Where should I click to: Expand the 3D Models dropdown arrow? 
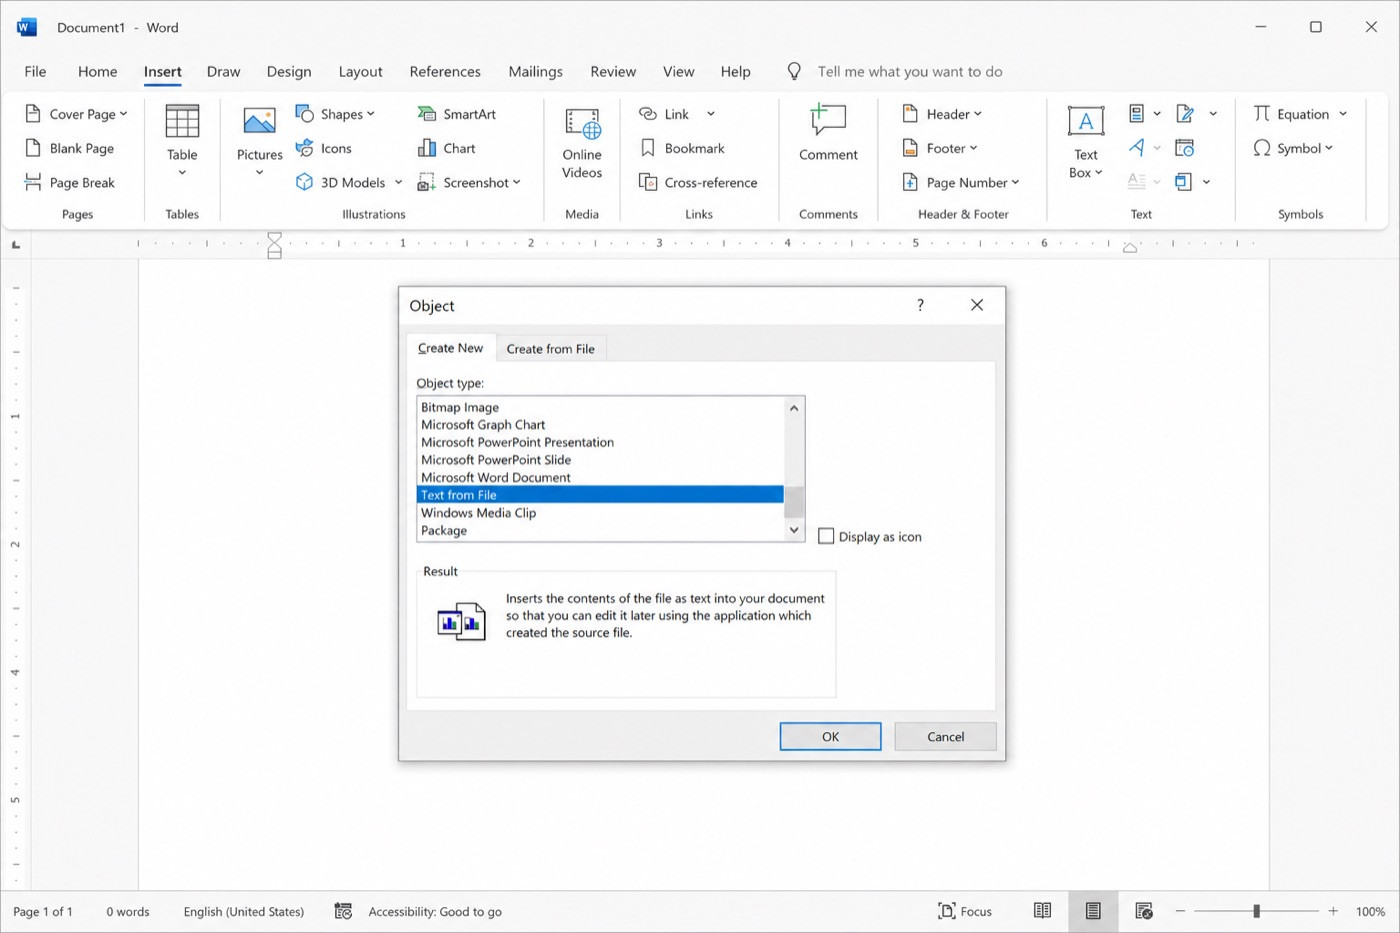(398, 182)
